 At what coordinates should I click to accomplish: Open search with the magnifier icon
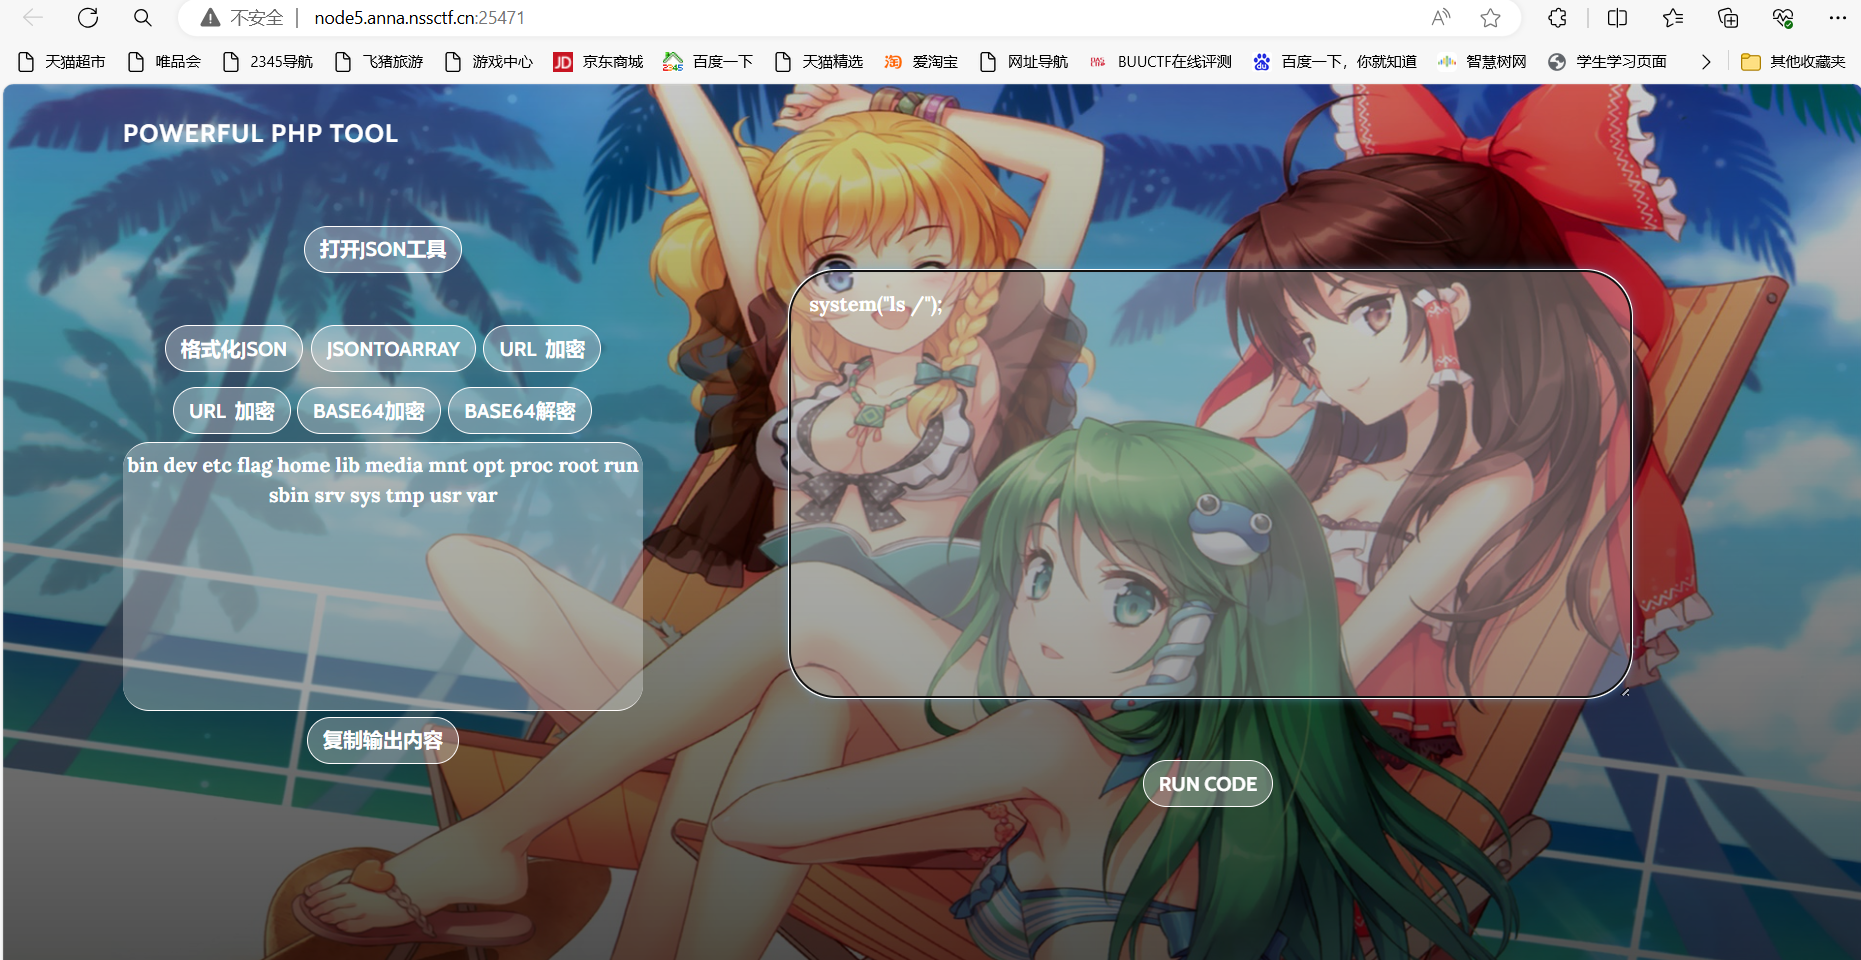[x=143, y=18]
